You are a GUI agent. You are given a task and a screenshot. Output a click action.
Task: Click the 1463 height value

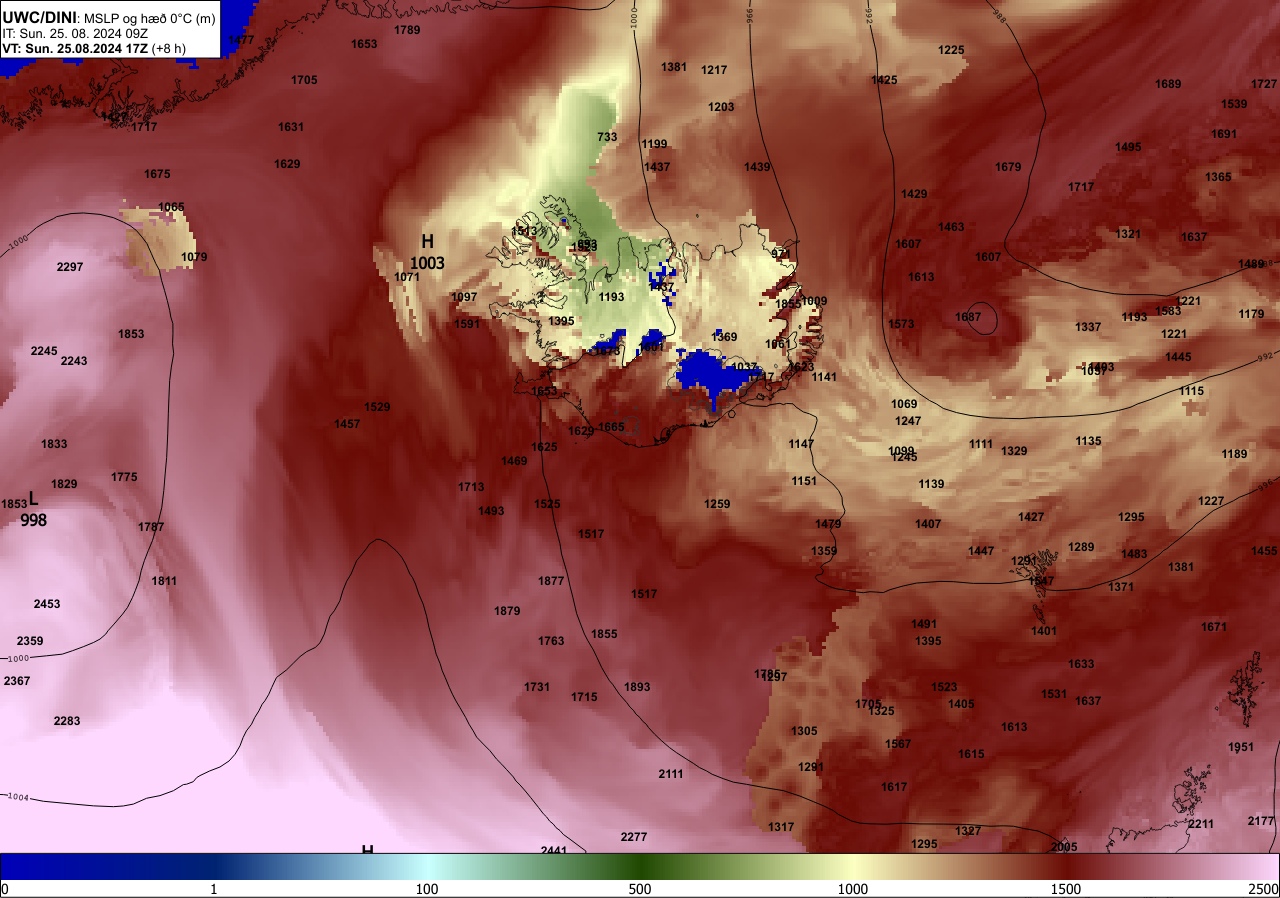(x=951, y=227)
